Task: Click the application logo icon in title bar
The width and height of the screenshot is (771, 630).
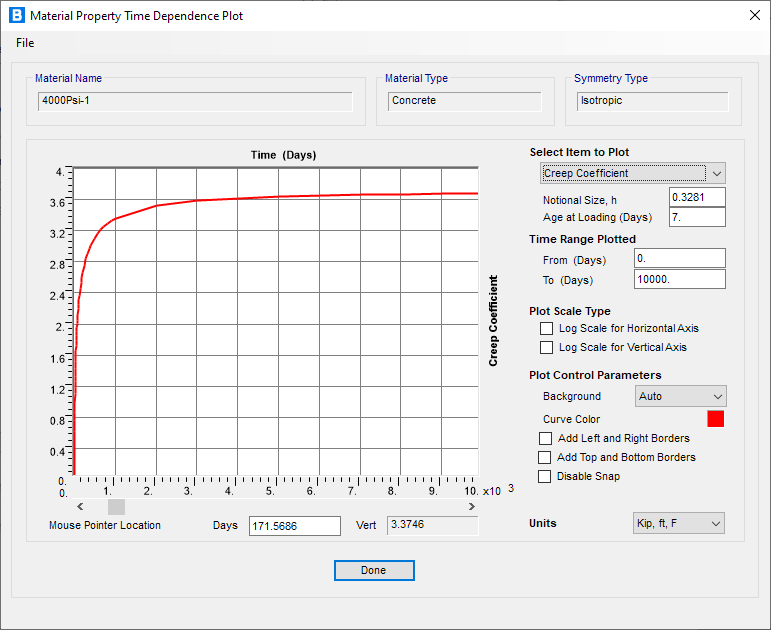Action: (16, 16)
